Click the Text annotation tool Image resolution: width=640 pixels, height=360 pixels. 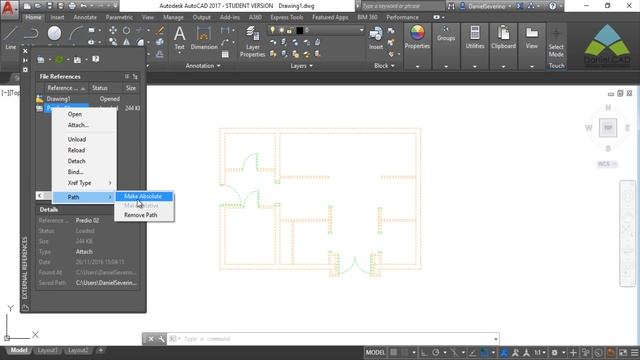[180, 38]
